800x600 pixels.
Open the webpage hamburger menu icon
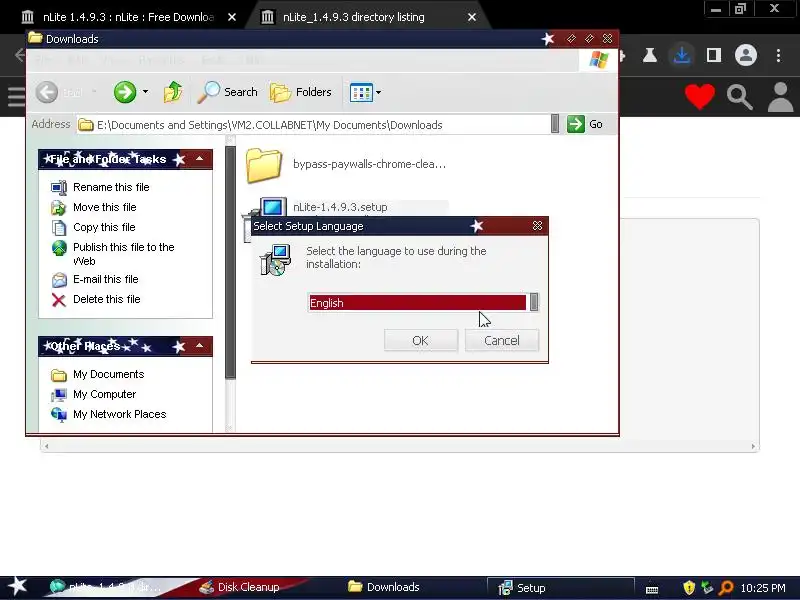15,96
